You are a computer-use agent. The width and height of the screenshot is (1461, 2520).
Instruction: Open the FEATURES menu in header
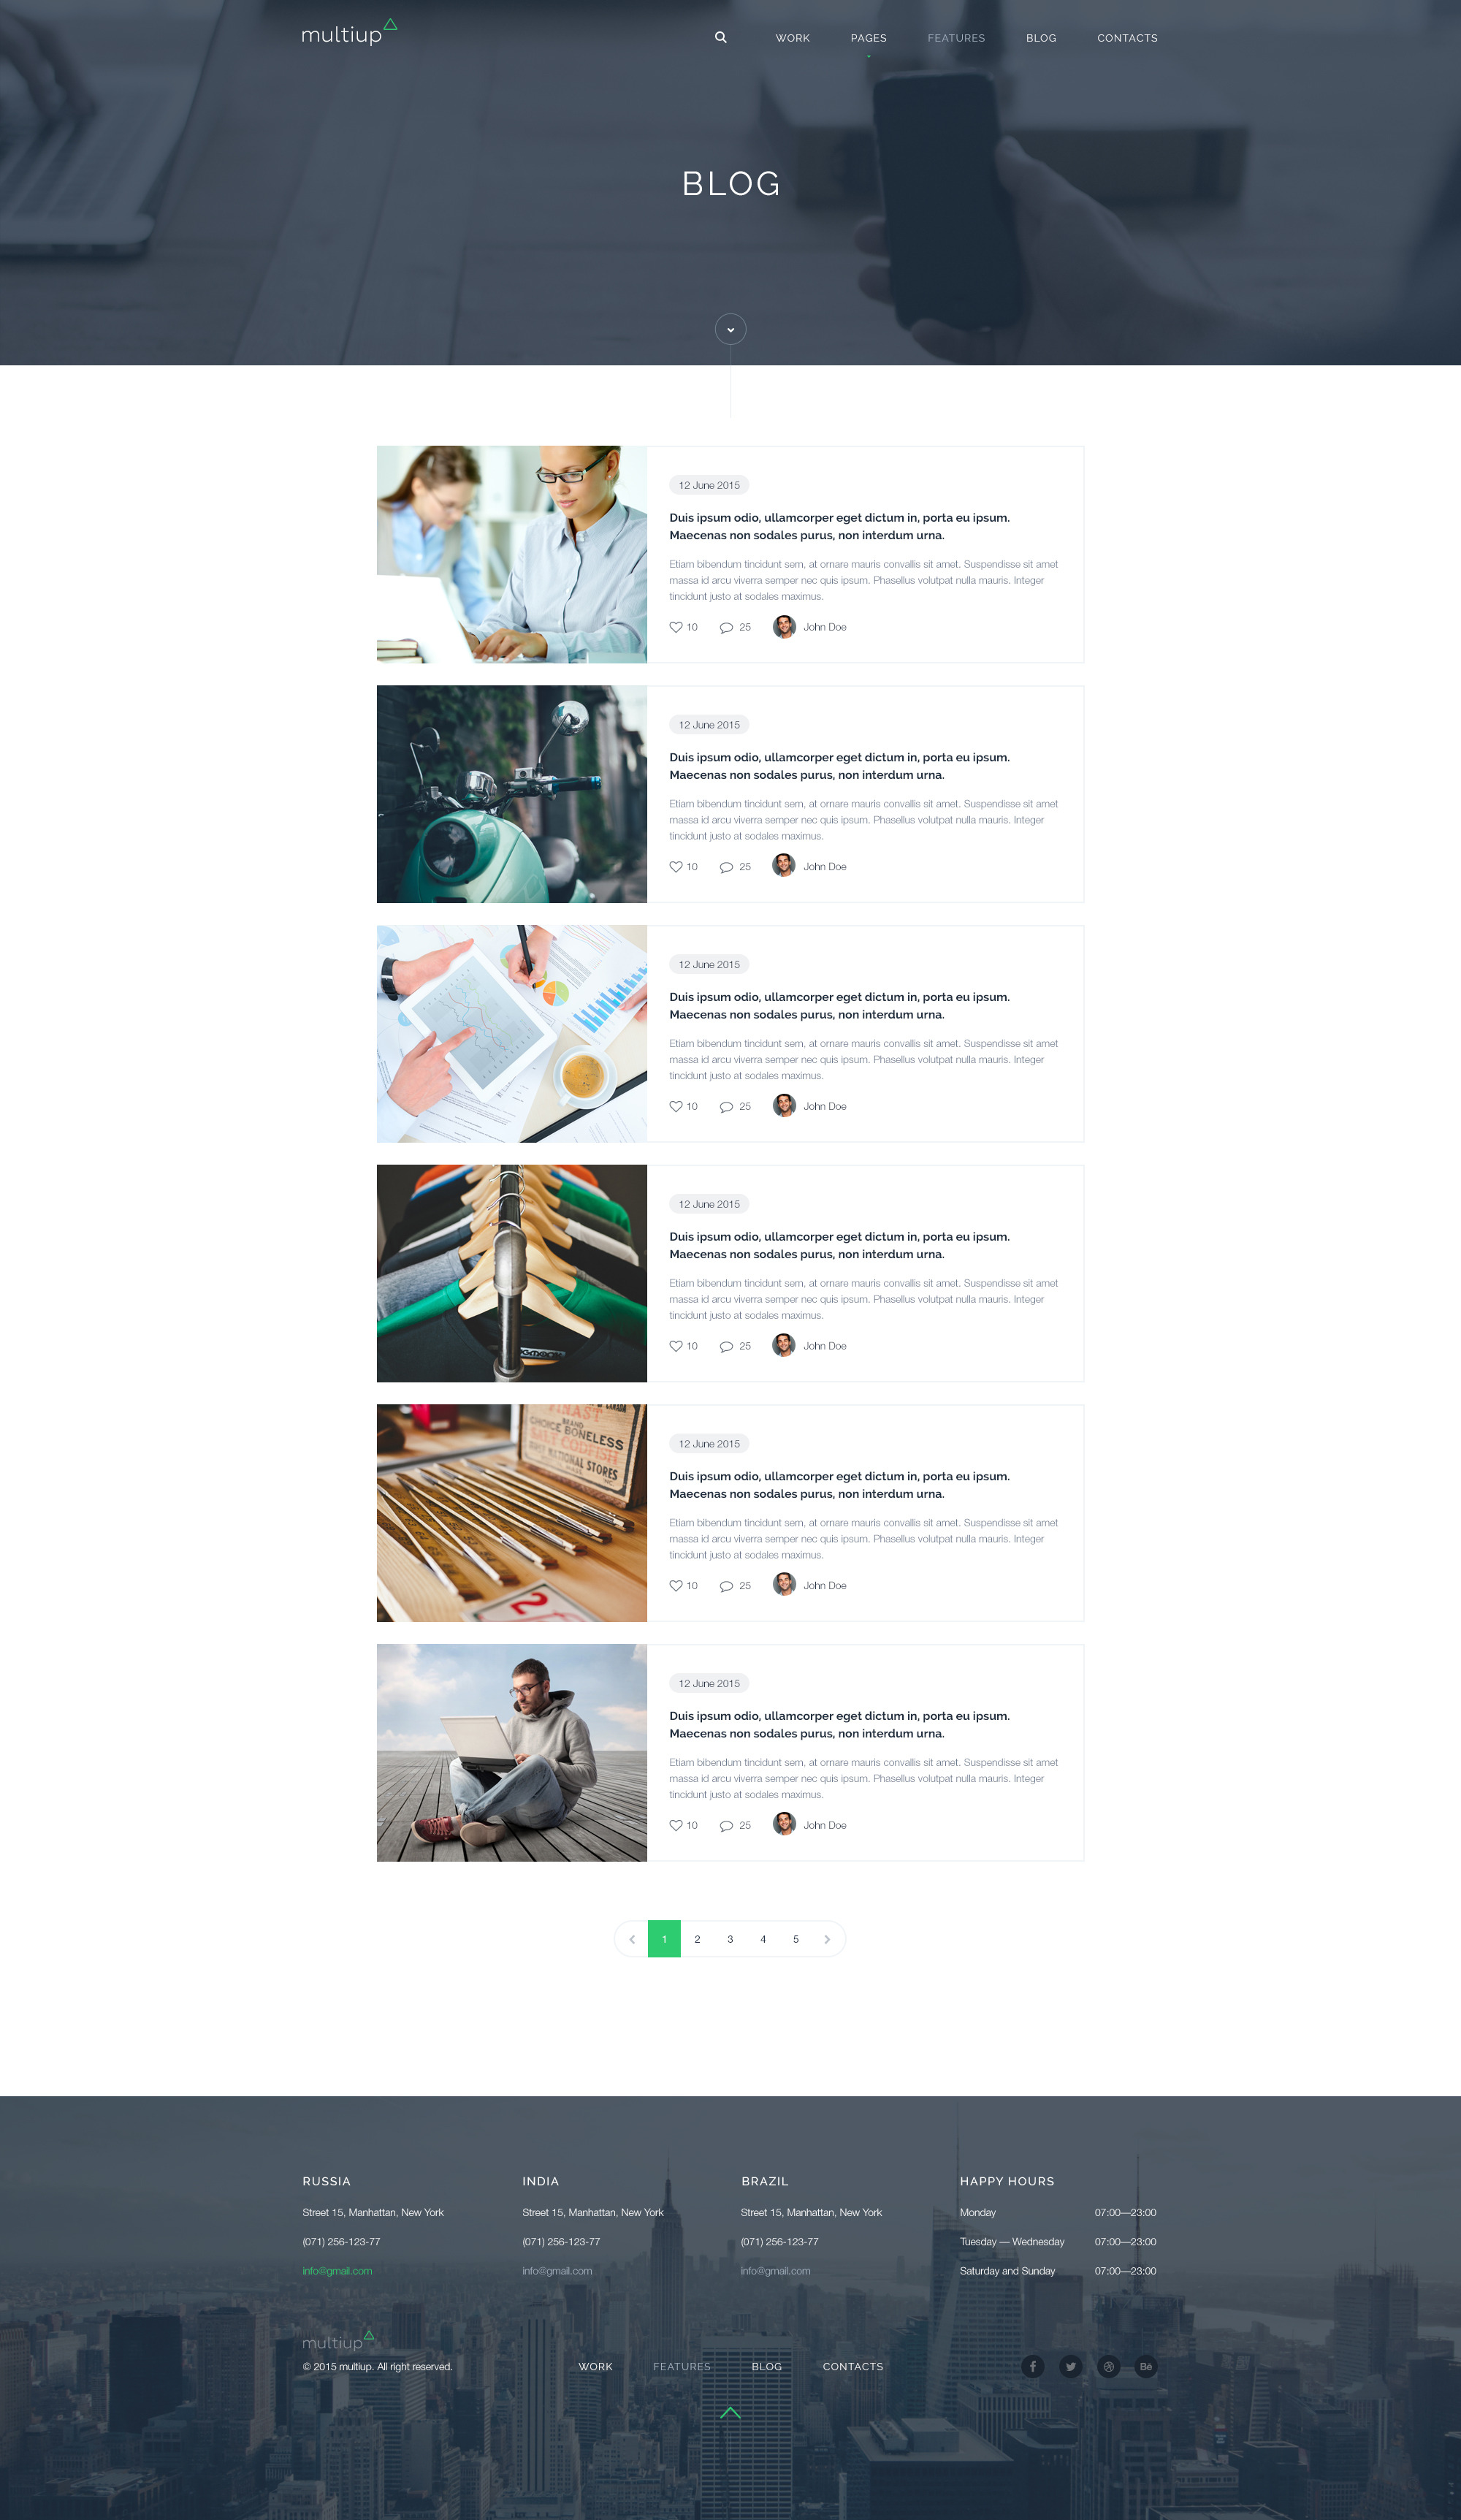[x=956, y=38]
